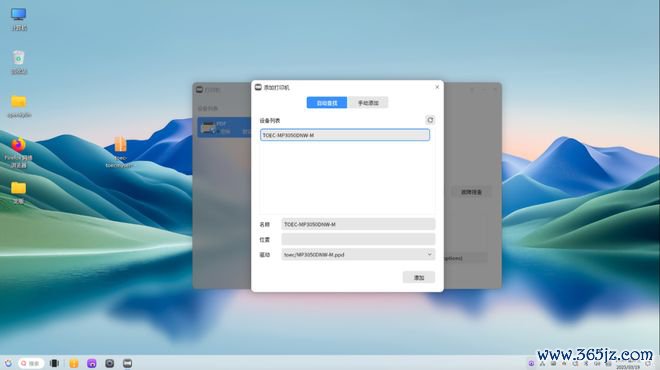The height and width of the screenshot is (370, 660).
Task: Focus the empty location field
Action: [358, 240]
